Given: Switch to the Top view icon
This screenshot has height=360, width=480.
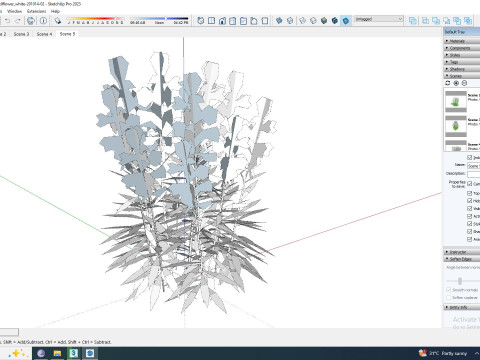Looking at the screenshot, I should point(211,21).
